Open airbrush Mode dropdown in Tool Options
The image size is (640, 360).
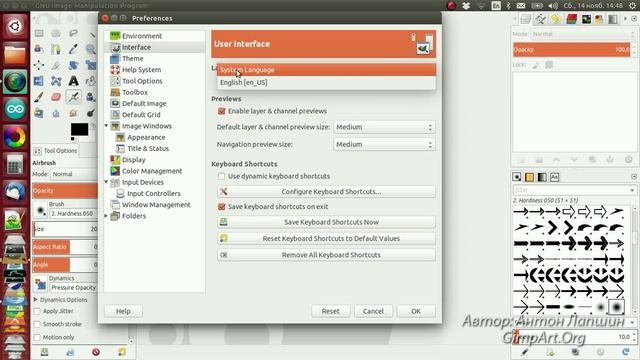pyautogui.click(x=73, y=174)
